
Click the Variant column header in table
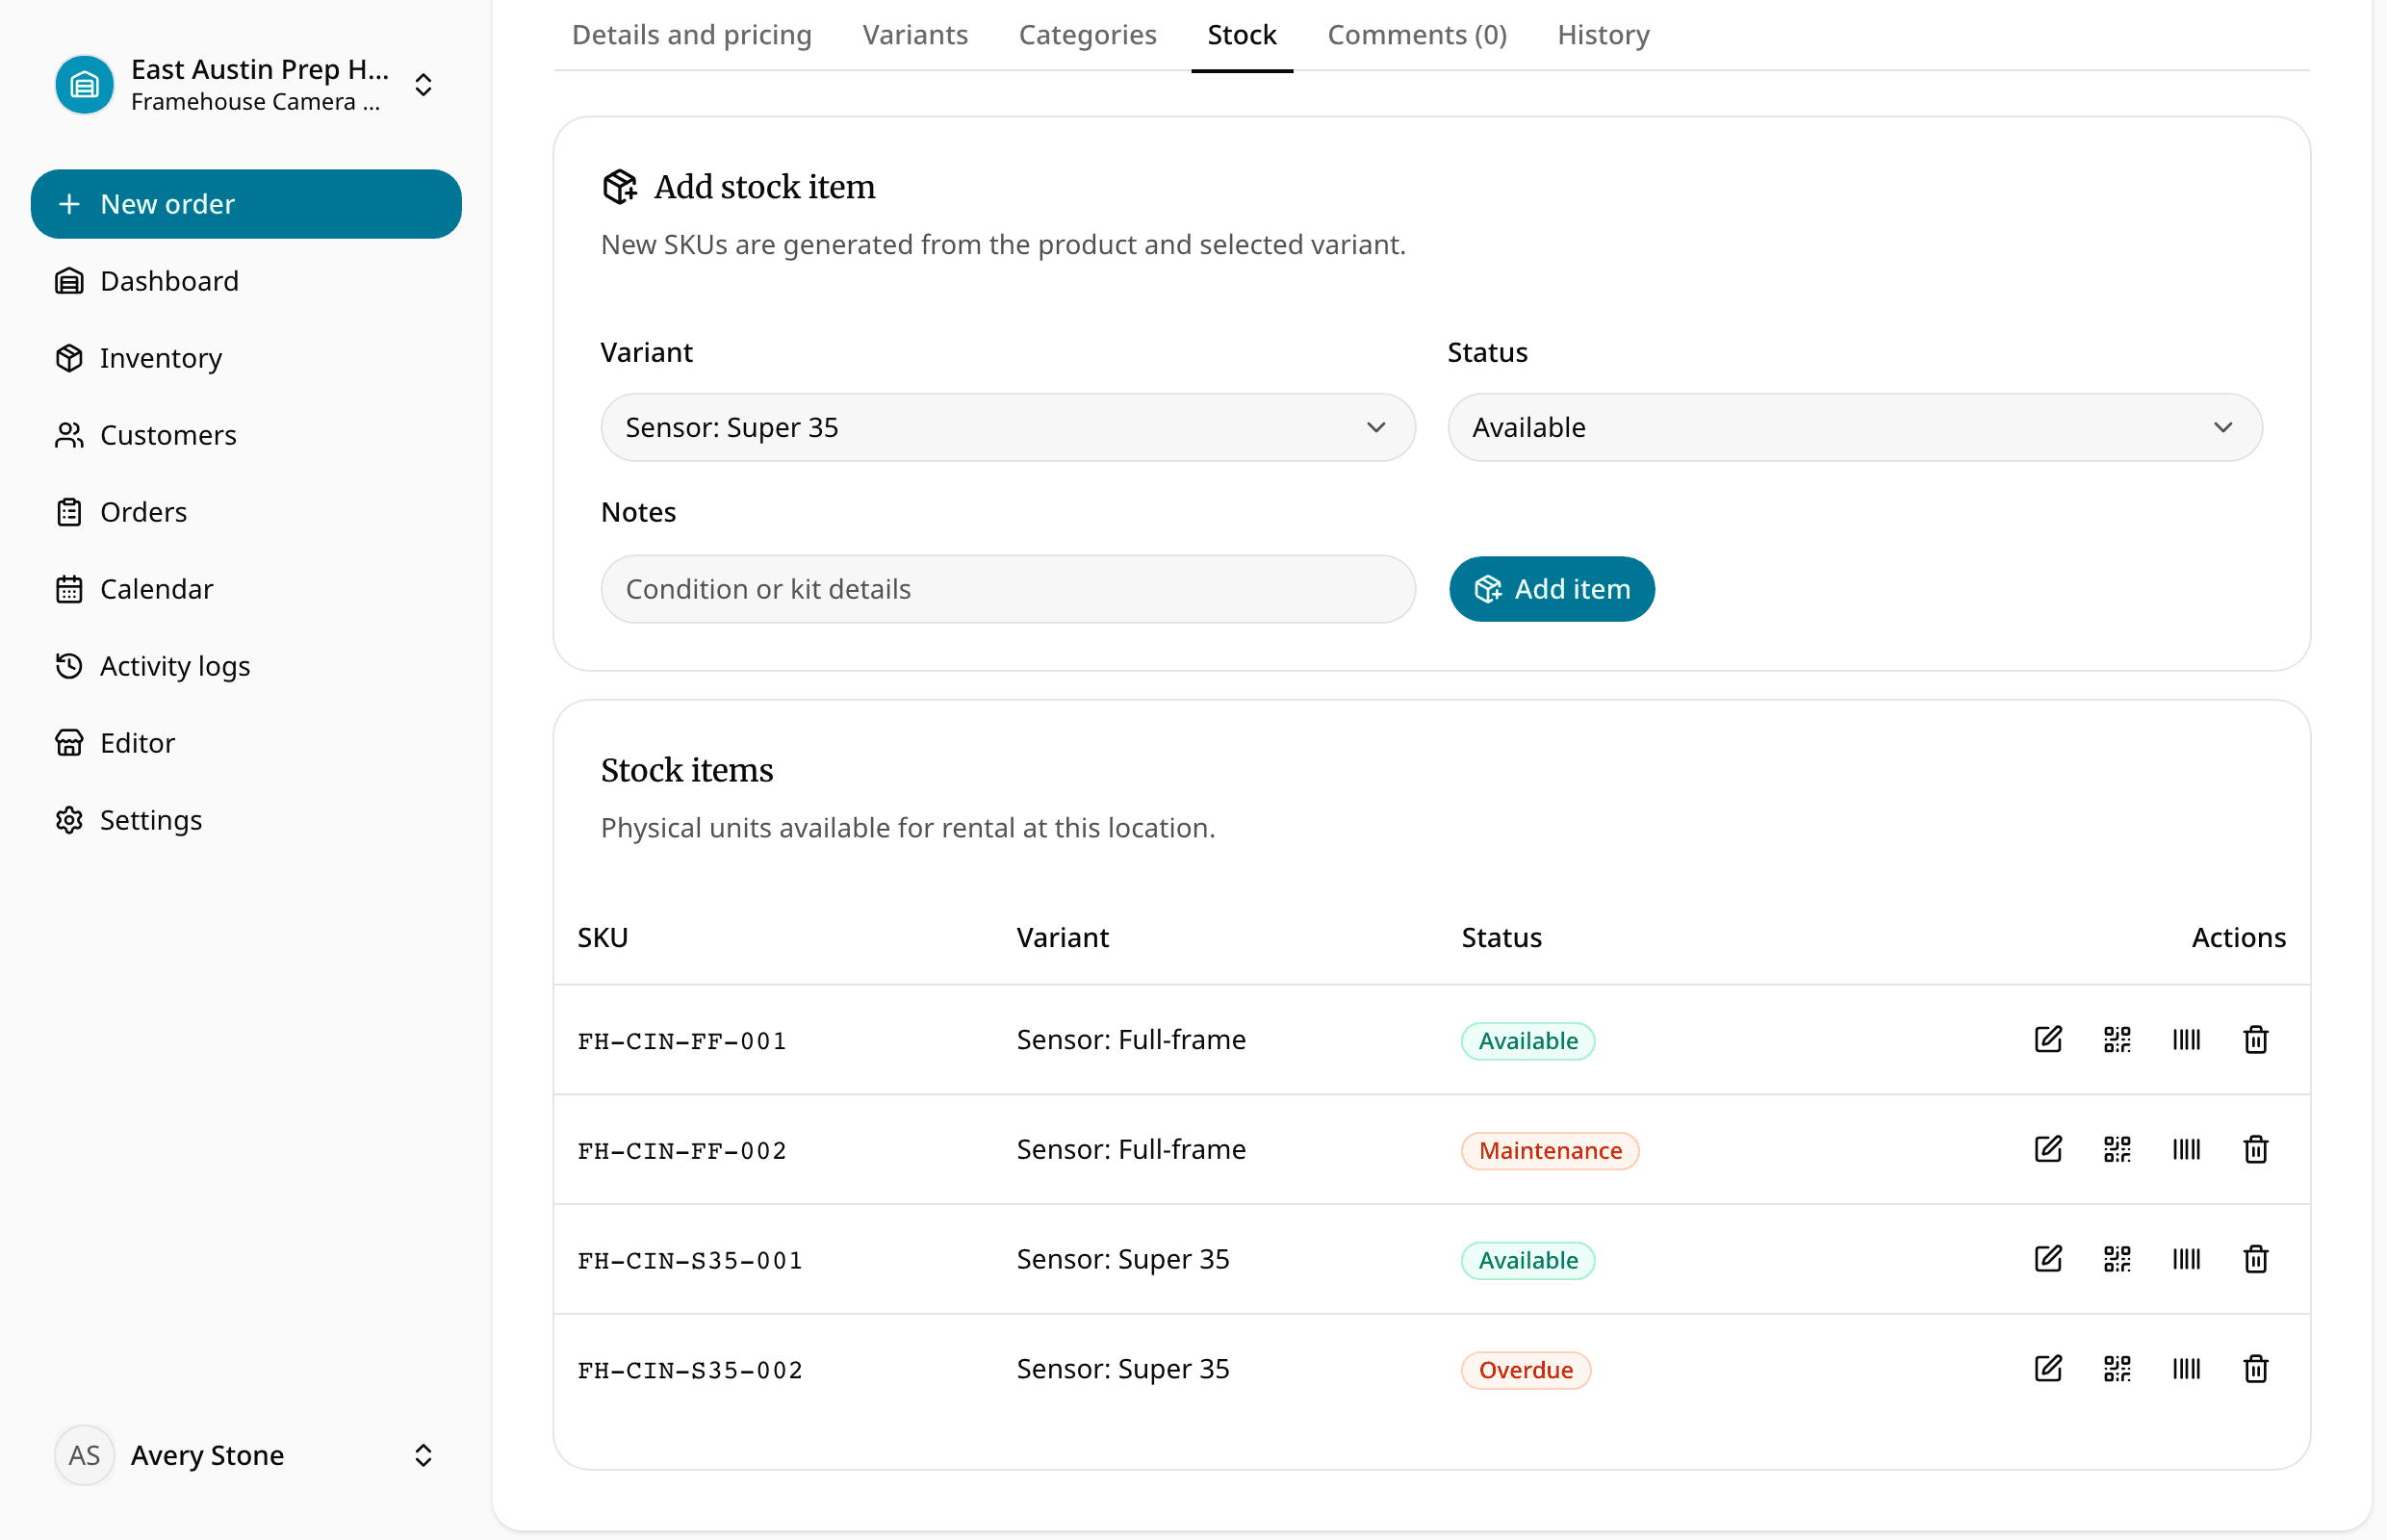point(1062,937)
